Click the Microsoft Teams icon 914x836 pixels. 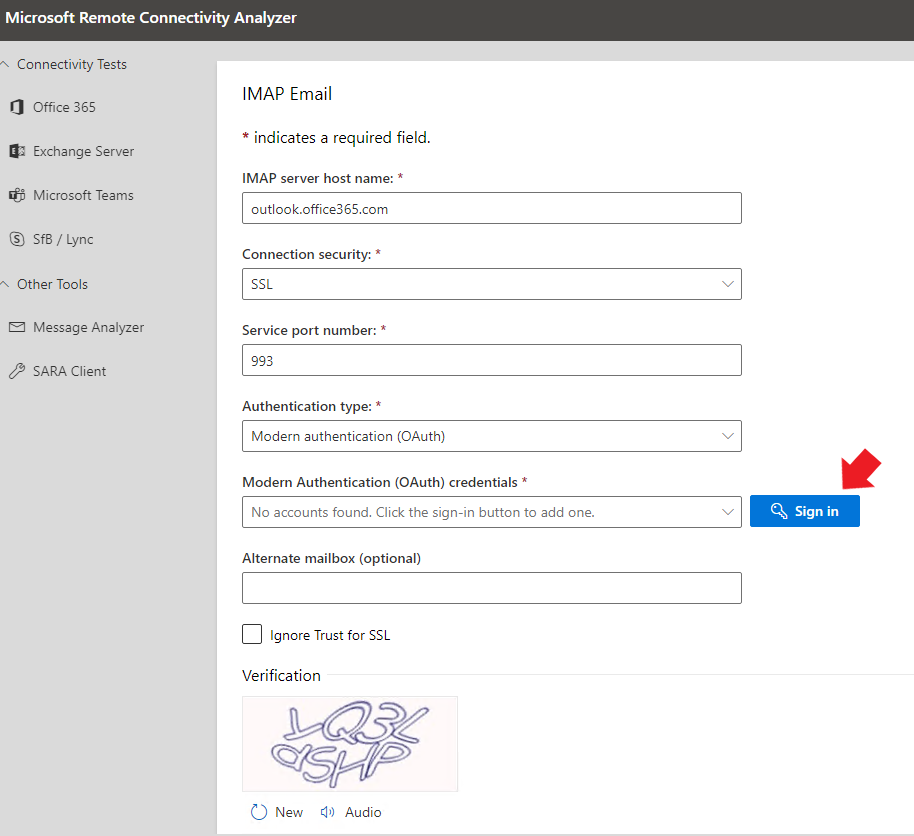pos(17,195)
